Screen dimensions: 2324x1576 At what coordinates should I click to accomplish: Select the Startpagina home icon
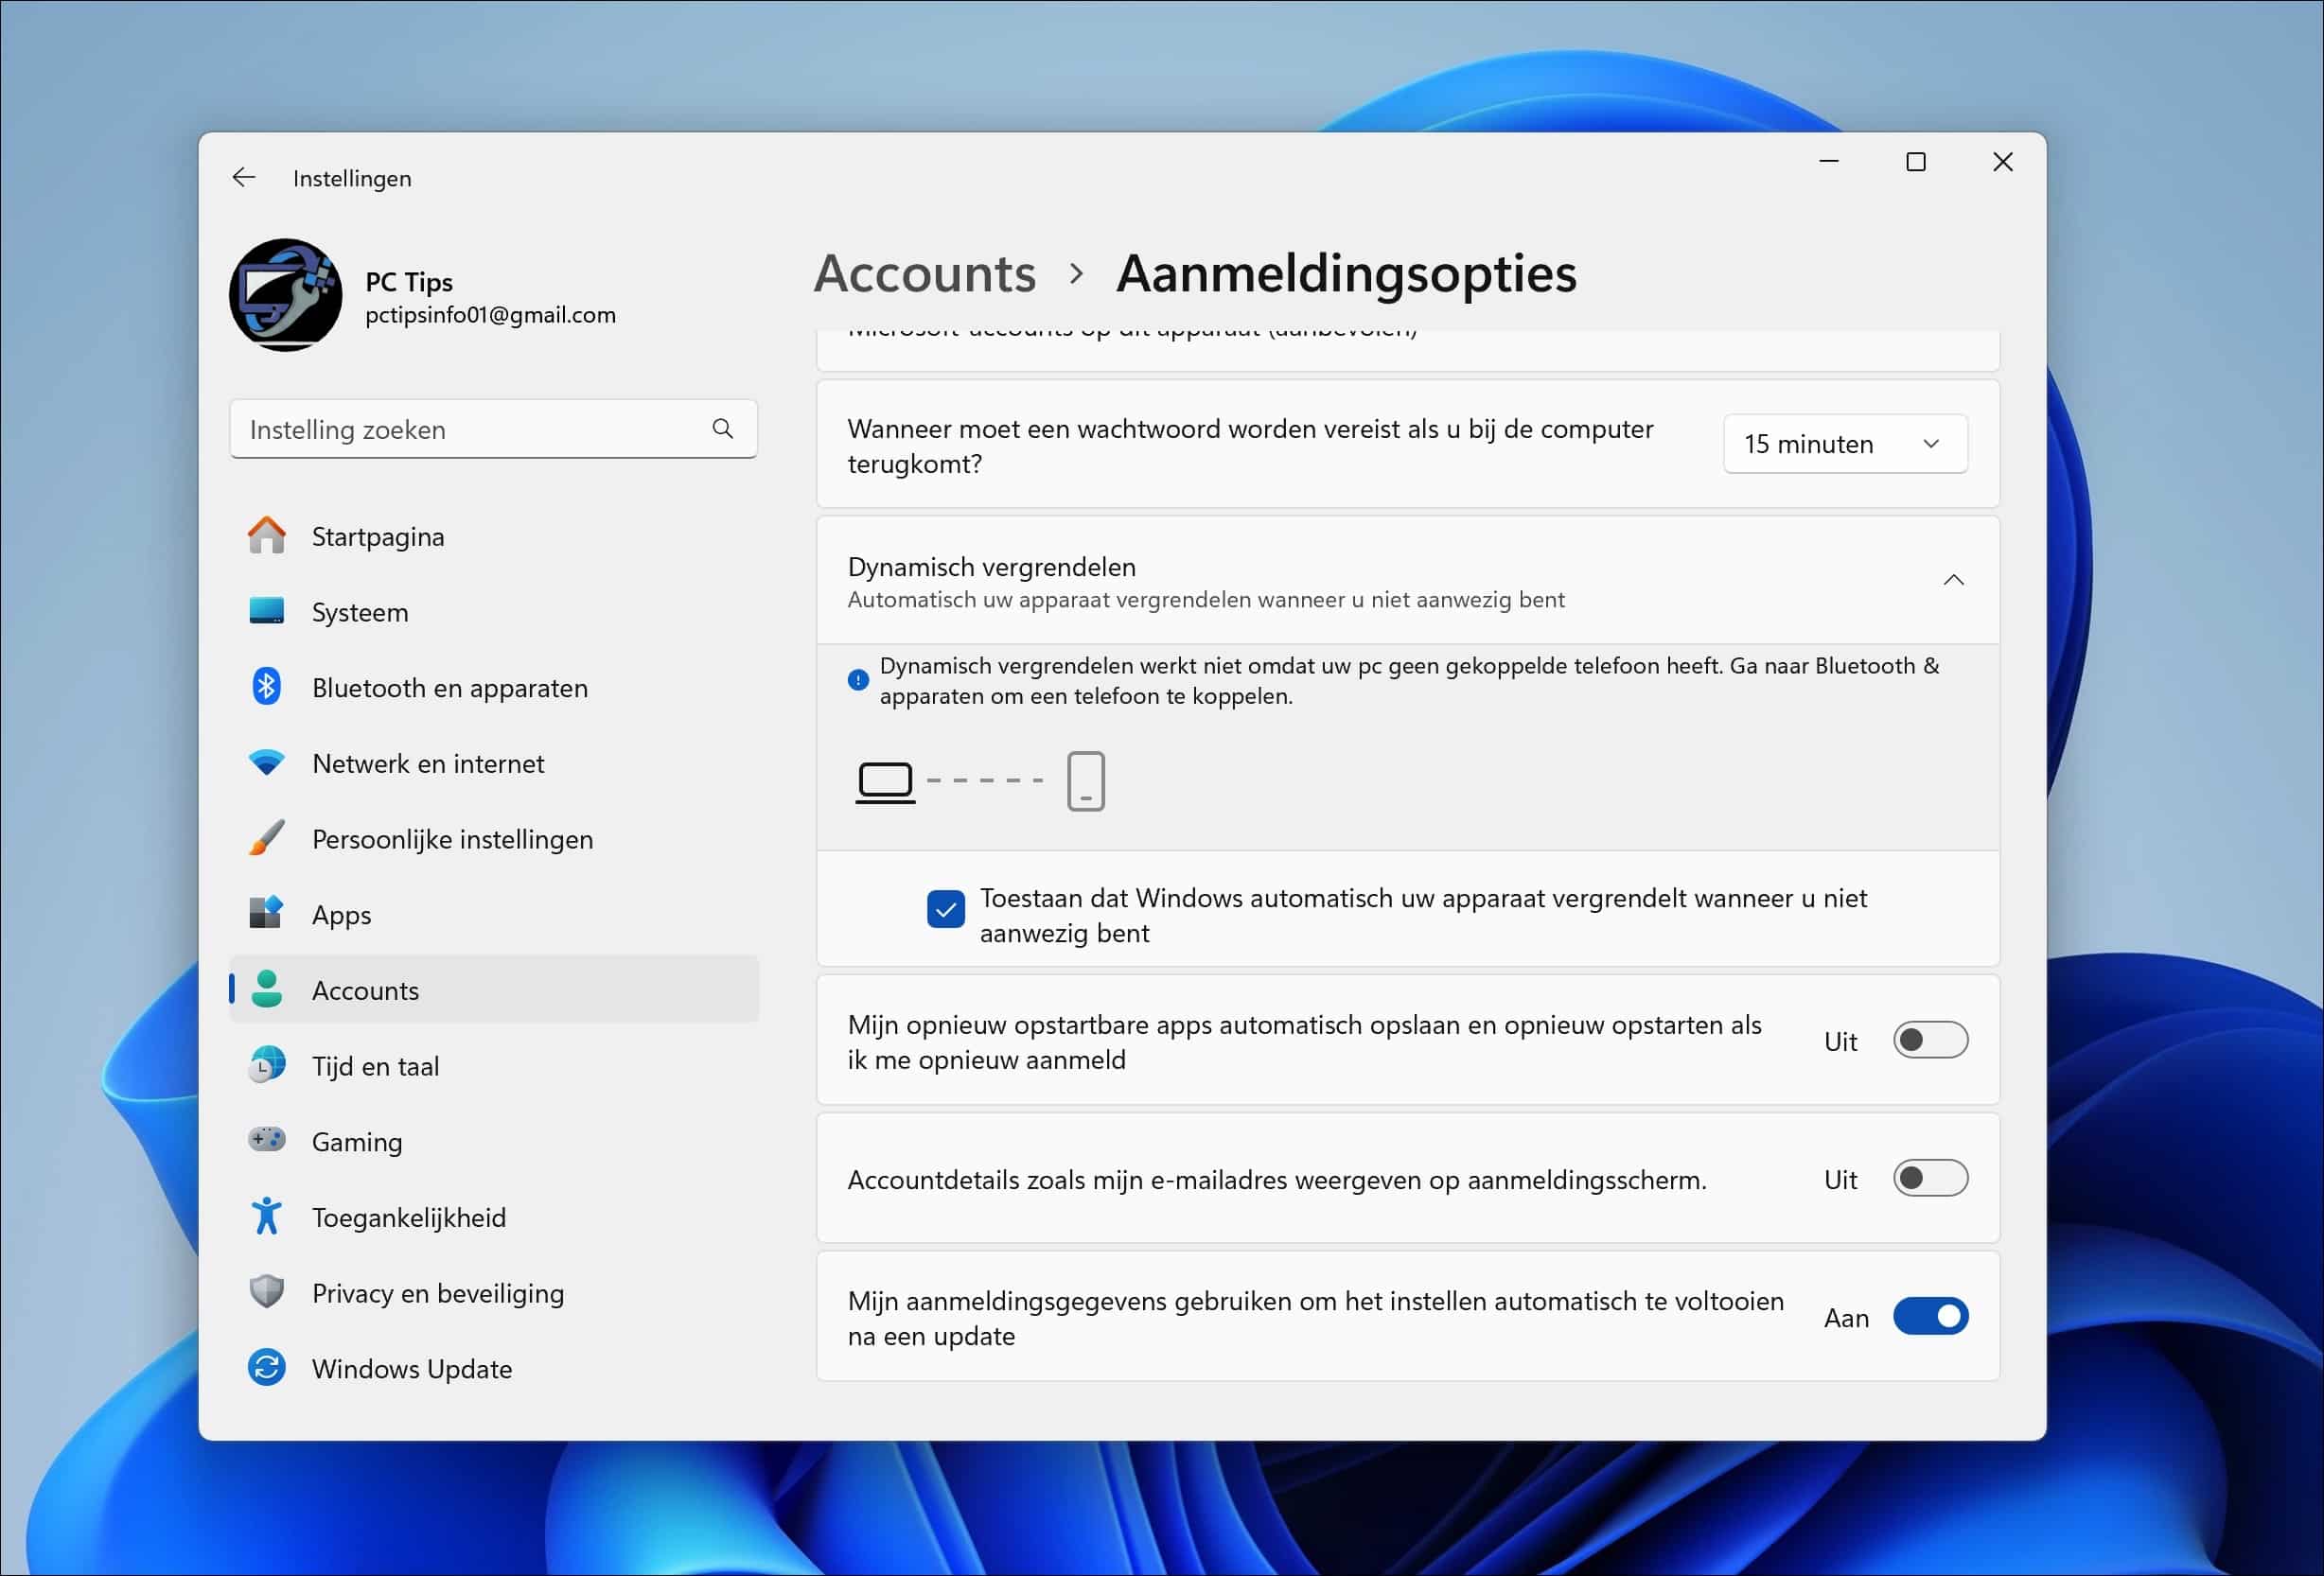tap(267, 536)
